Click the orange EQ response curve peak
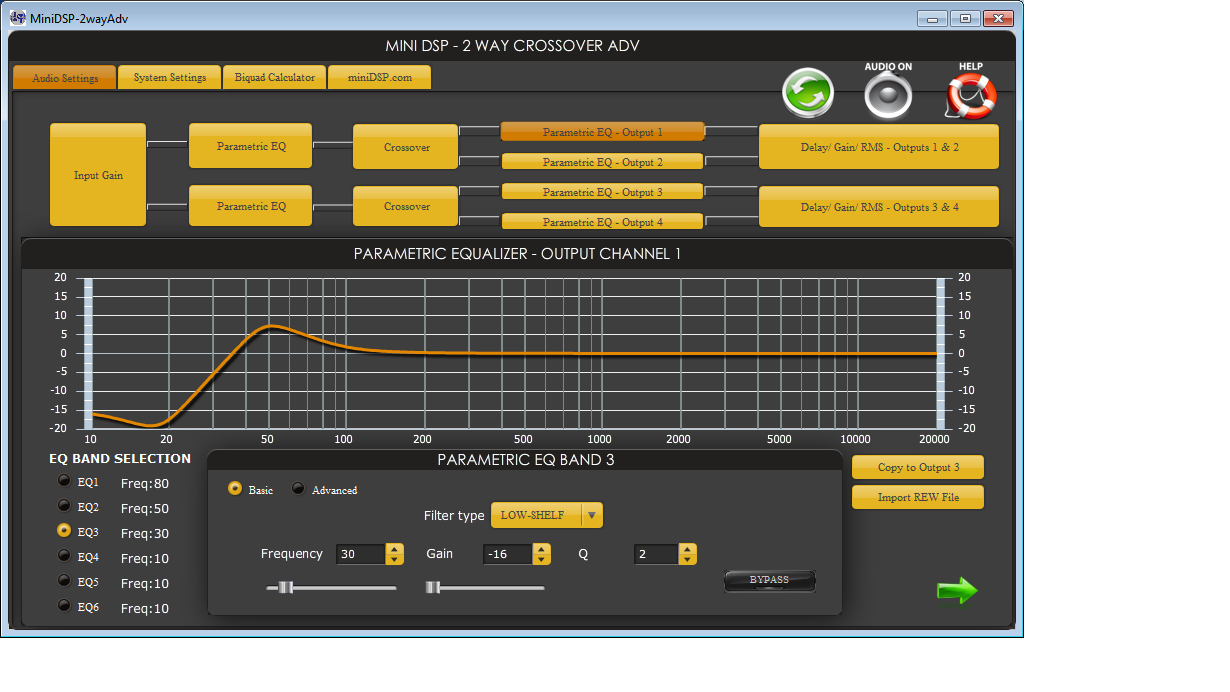 271,327
